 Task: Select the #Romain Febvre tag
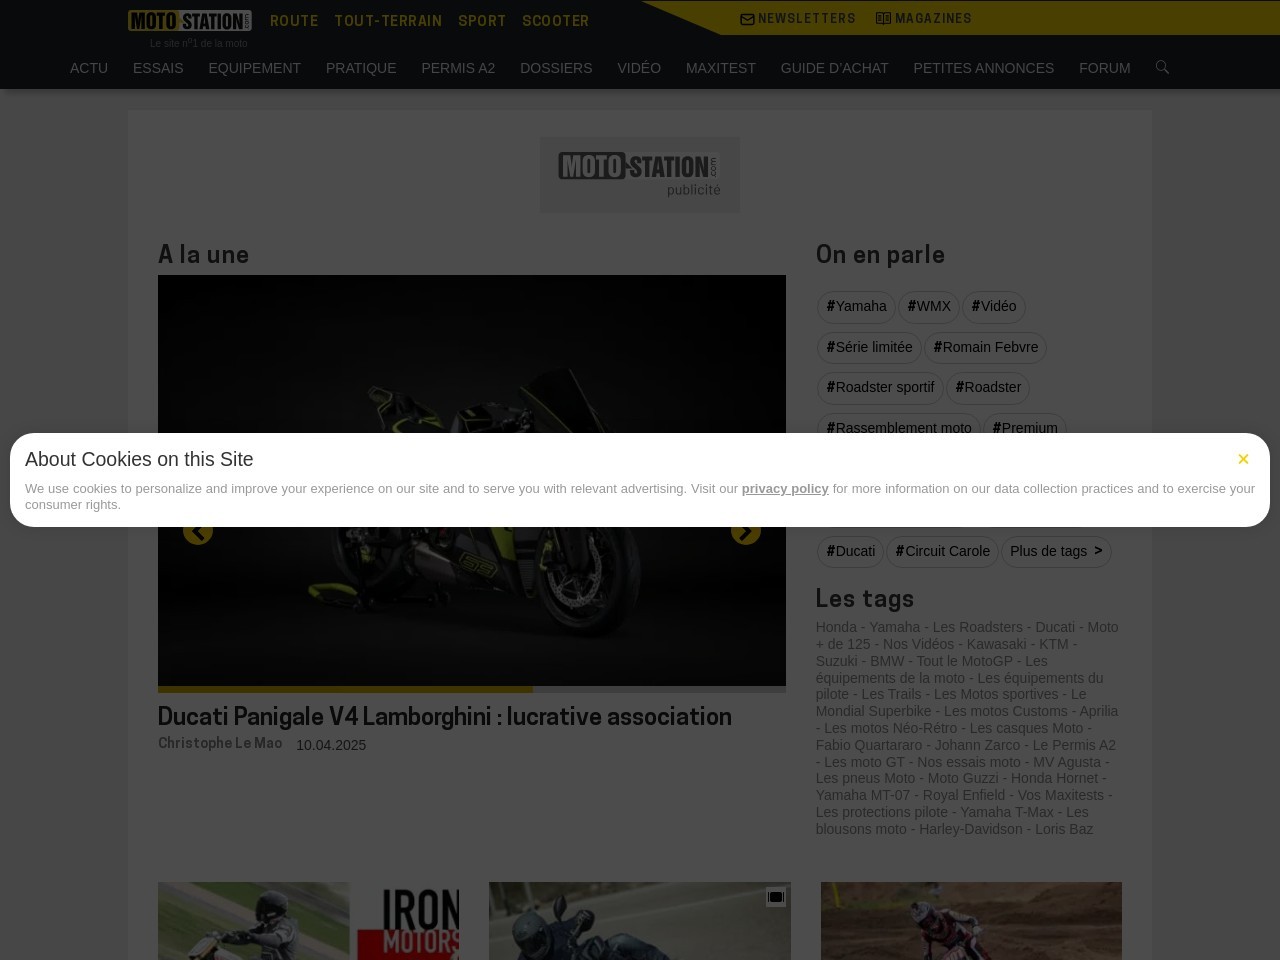[985, 348]
